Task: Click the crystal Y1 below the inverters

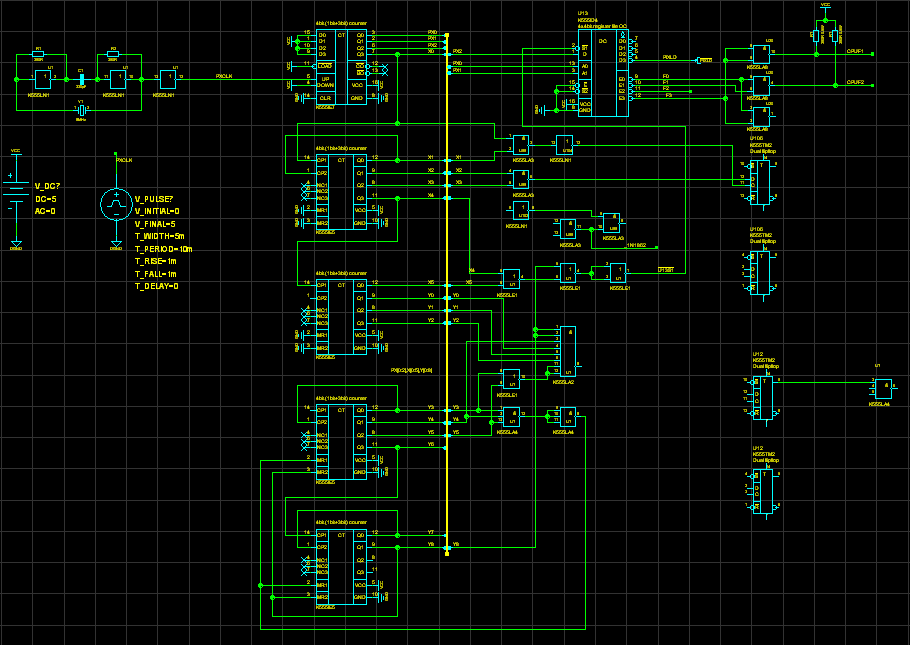Action: [x=81, y=110]
